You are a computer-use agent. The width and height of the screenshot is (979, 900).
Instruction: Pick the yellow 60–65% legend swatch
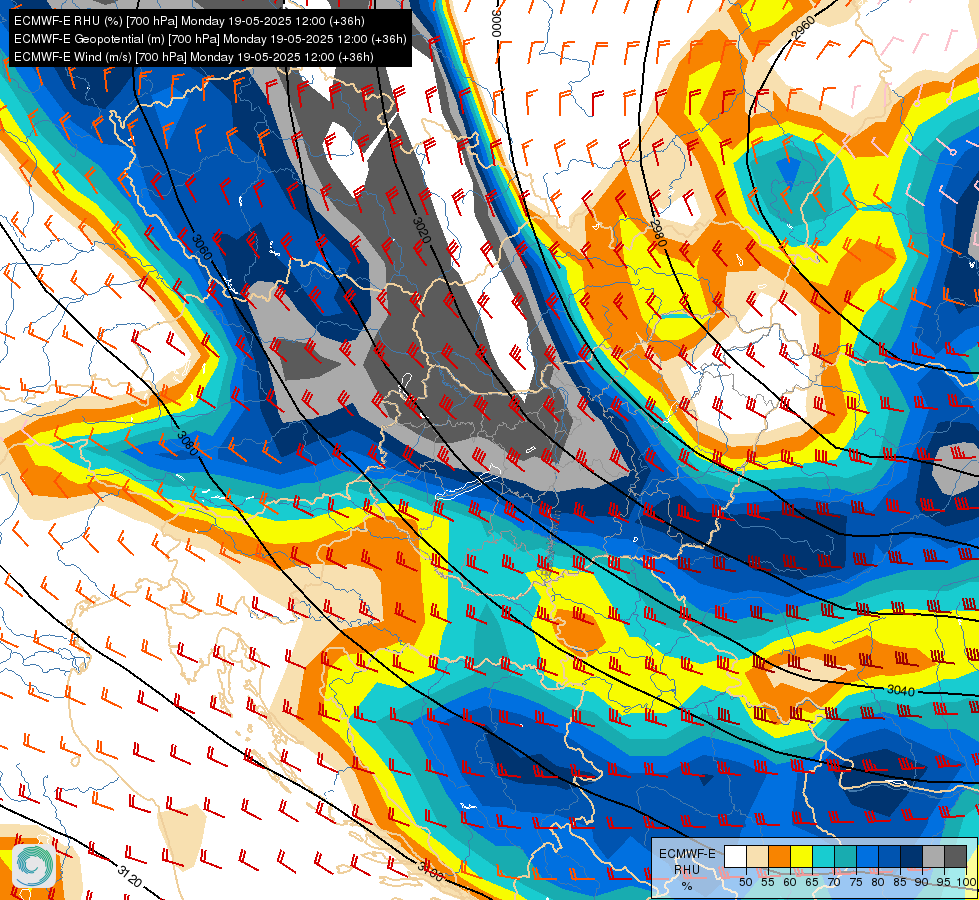[802, 856]
